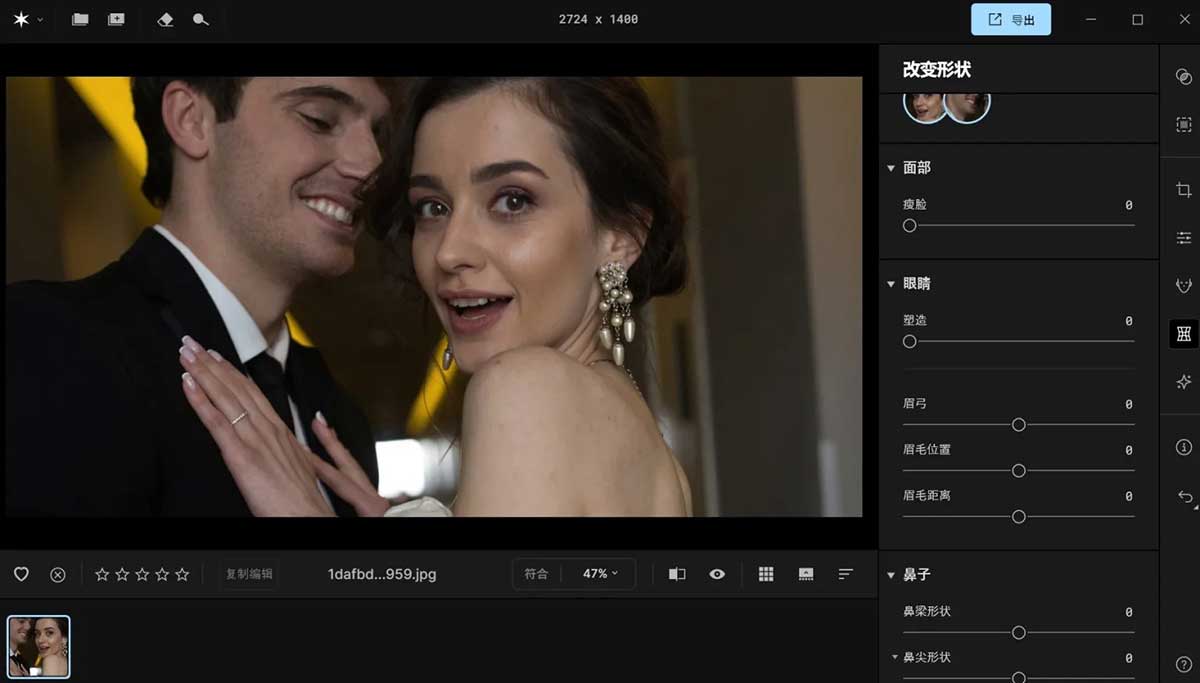Viewport: 1200px width, 683px height.
Task: Select the filmstrip thumbnail of the couple
Action: click(39, 647)
